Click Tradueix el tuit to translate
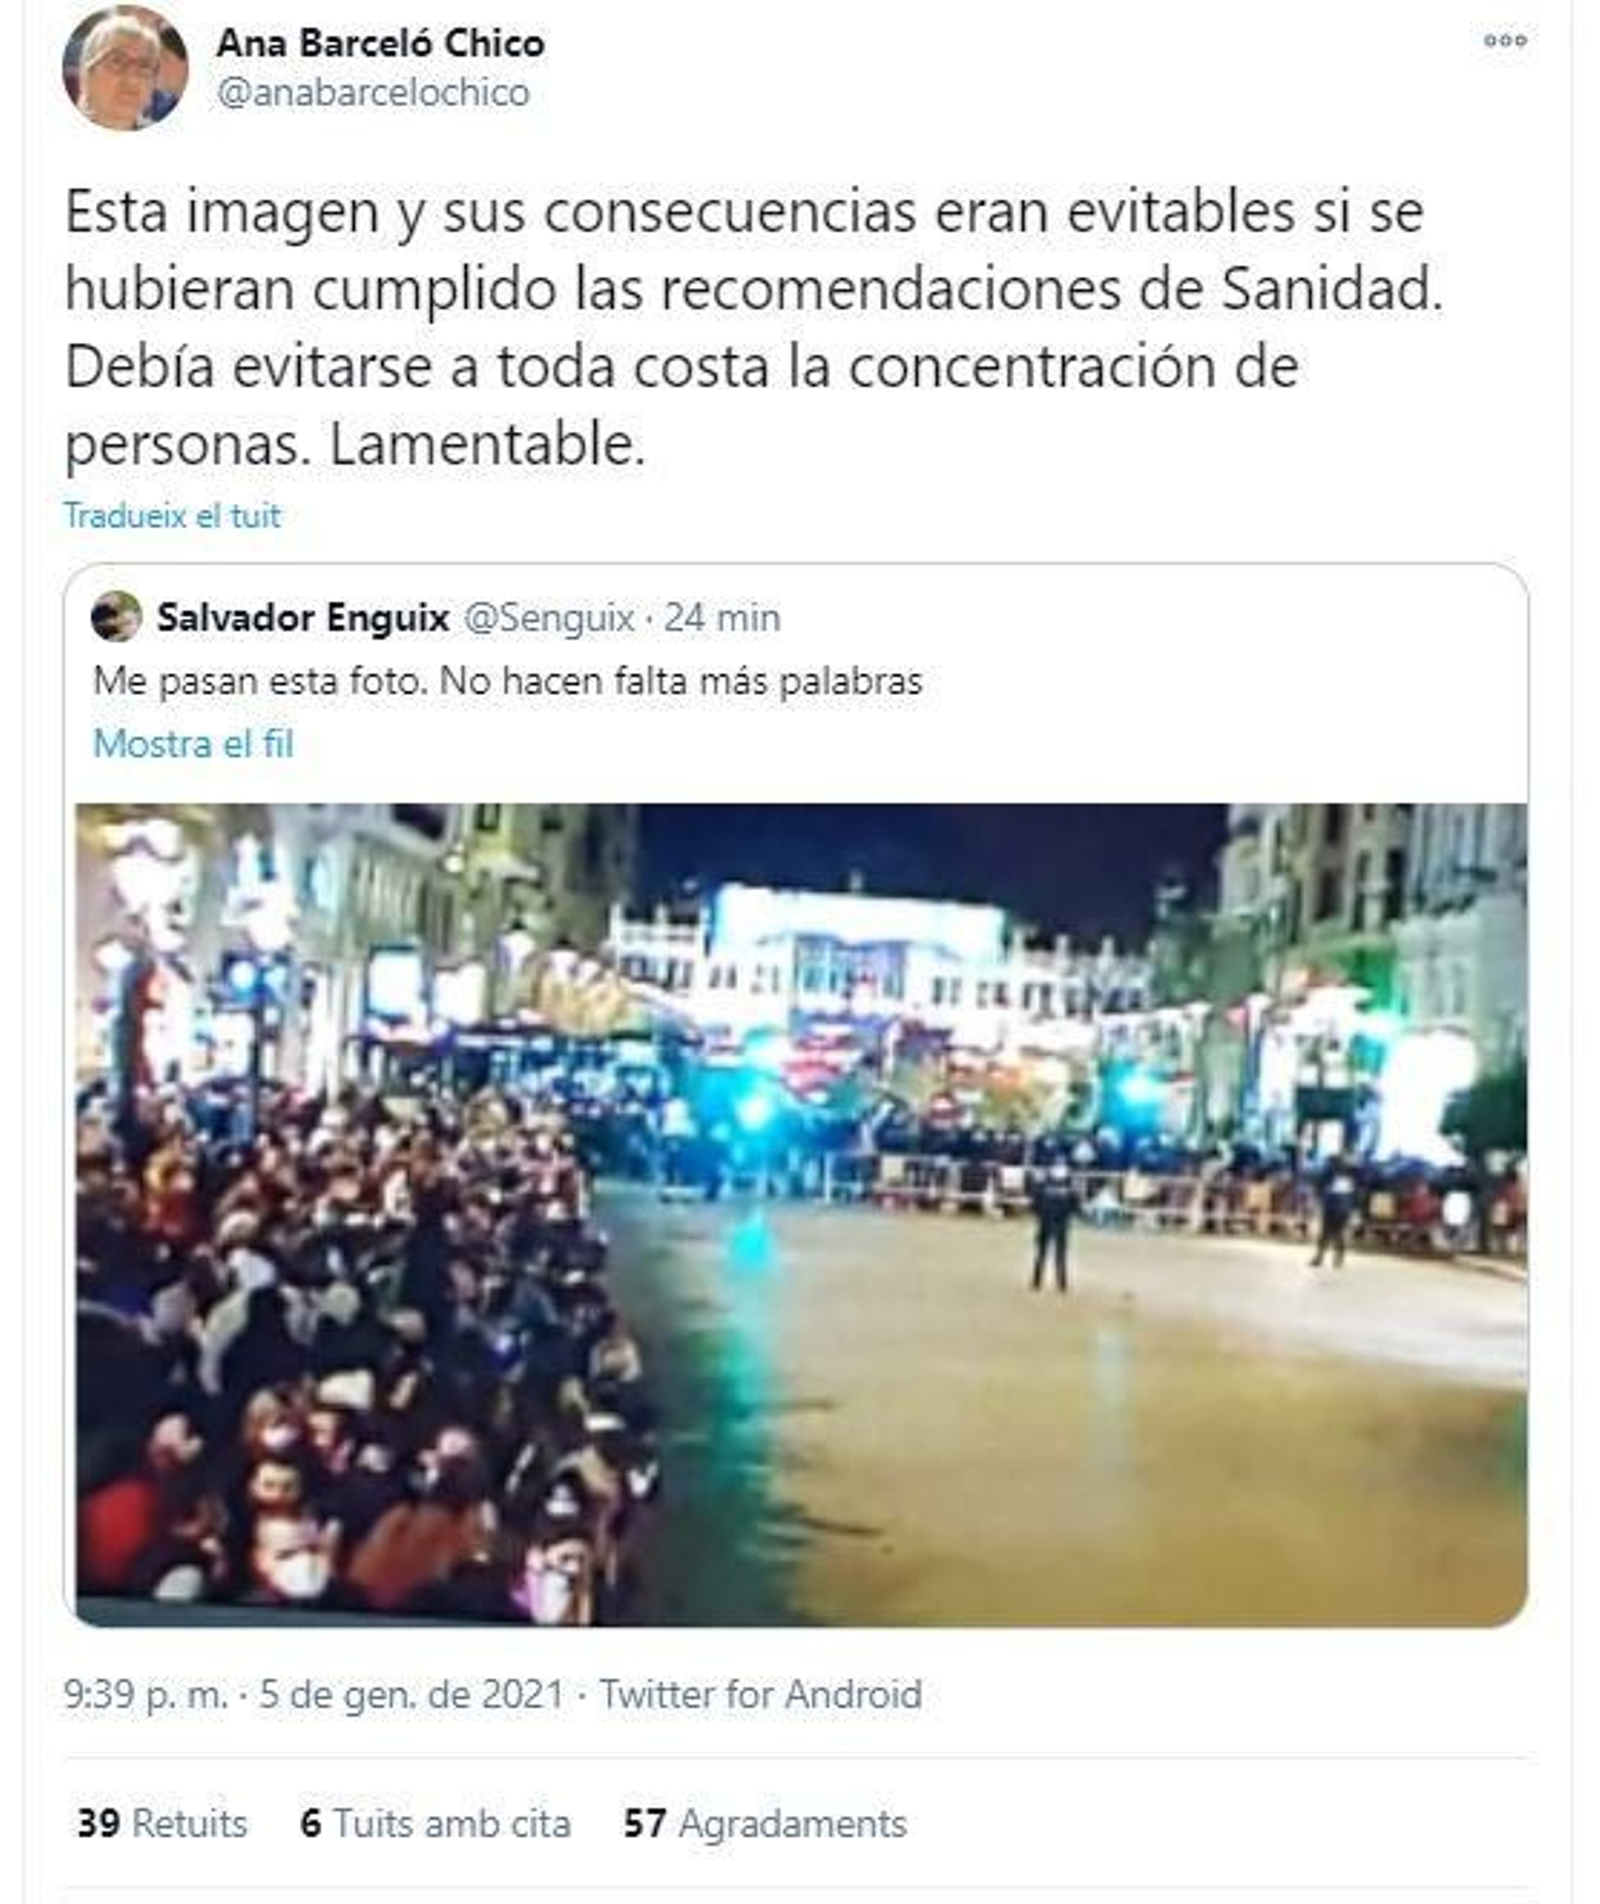Screen dimensions: 1600x1904 pyautogui.click(x=172, y=516)
